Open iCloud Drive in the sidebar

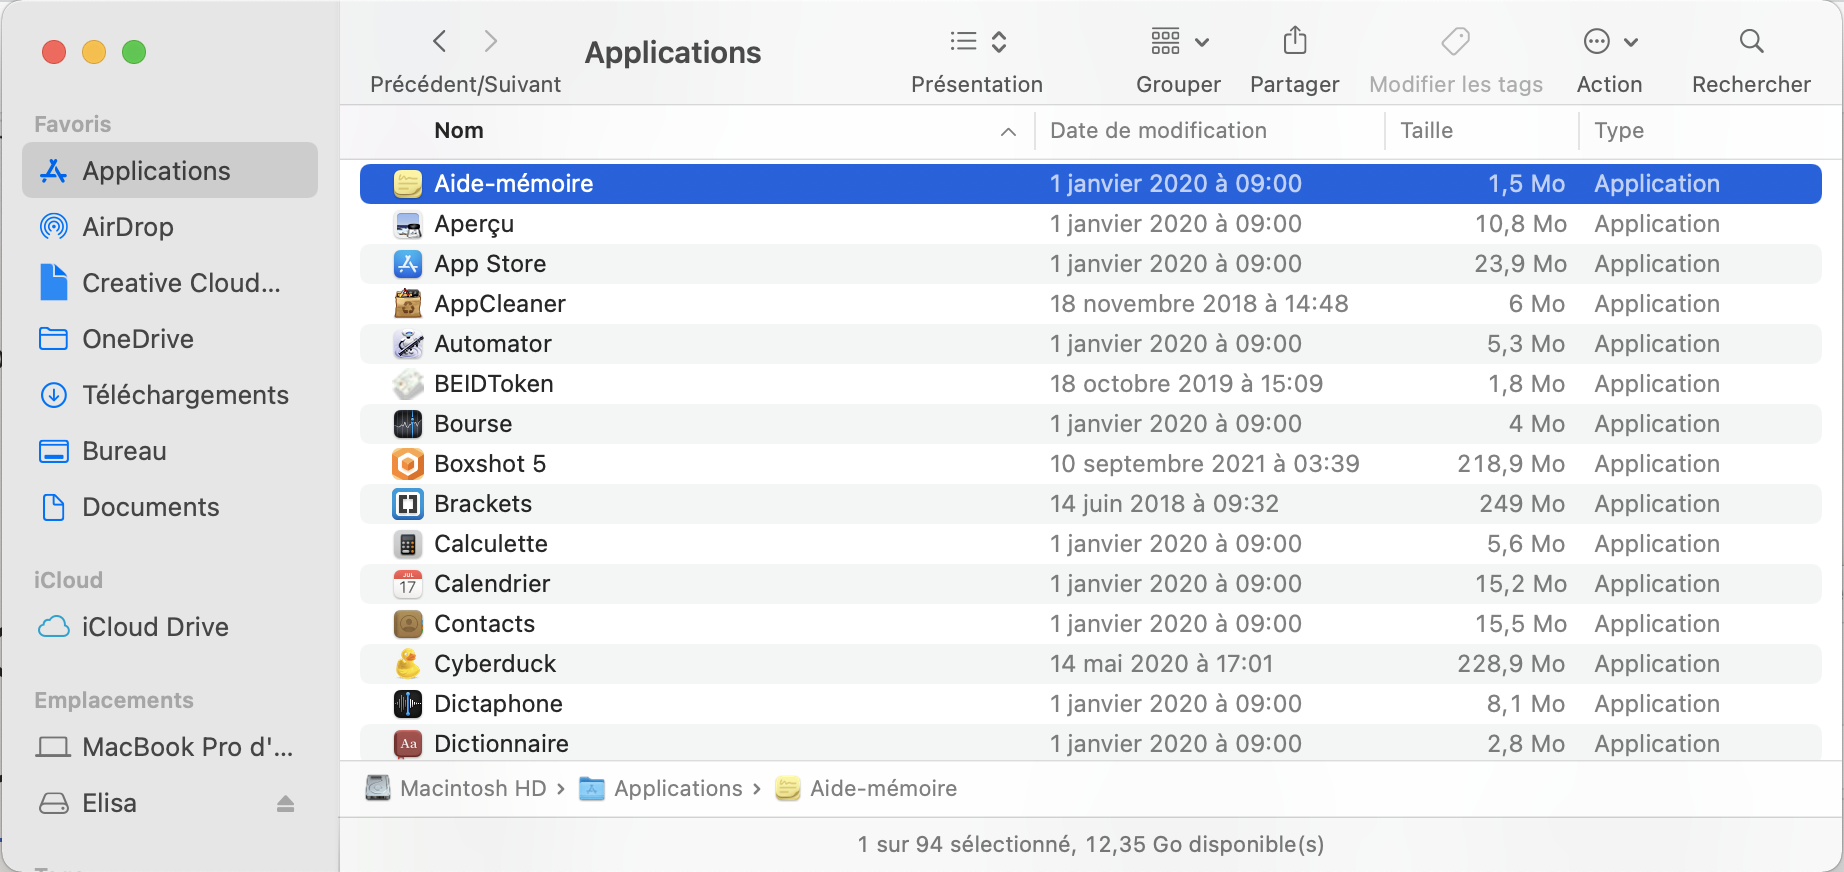pyautogui.click(x=170, y=627)
